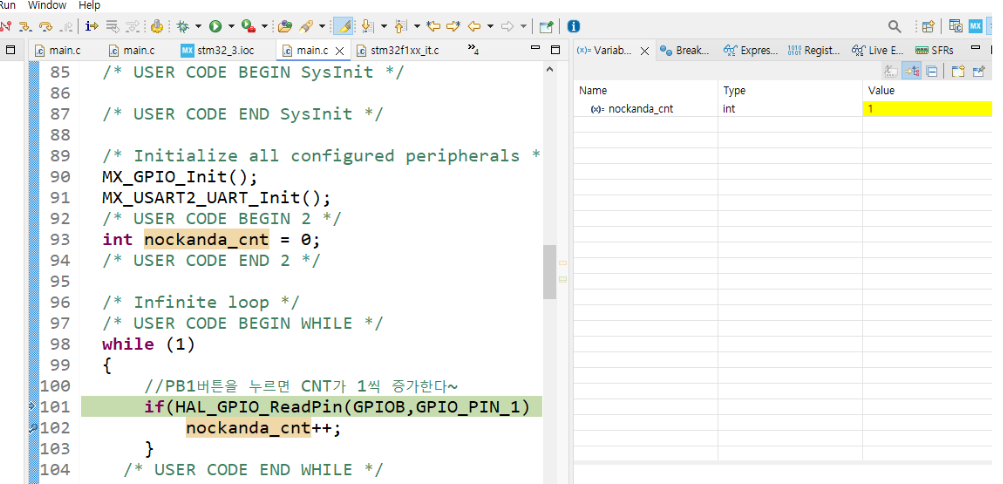Open the Run configurations dropdown arrow

pos(231,26)
